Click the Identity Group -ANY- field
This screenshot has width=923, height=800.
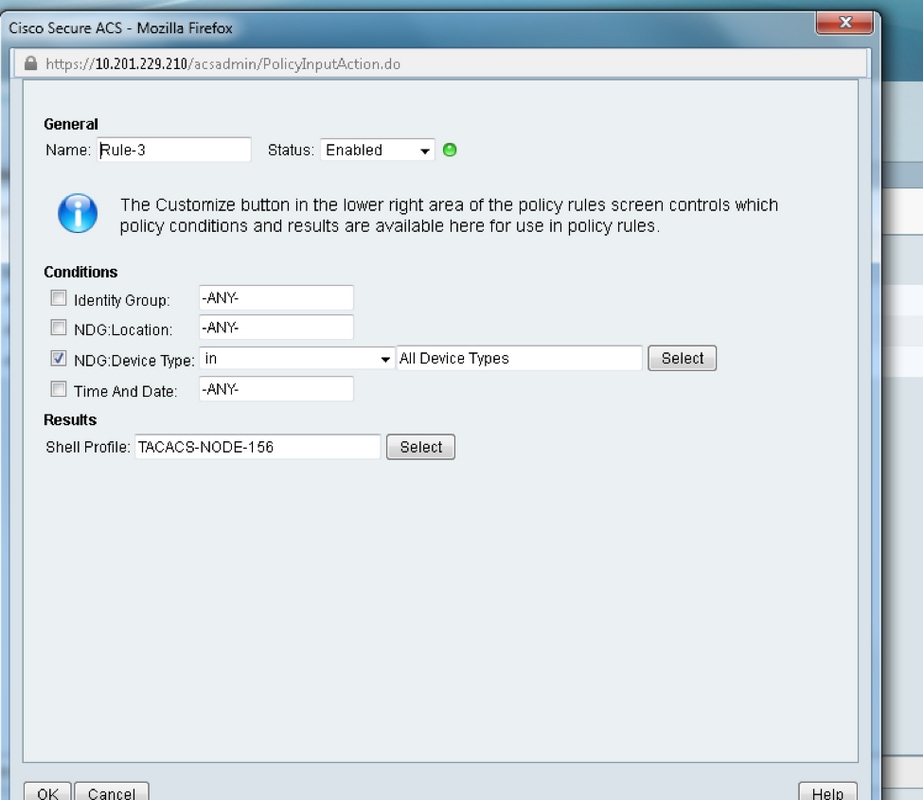276,298
